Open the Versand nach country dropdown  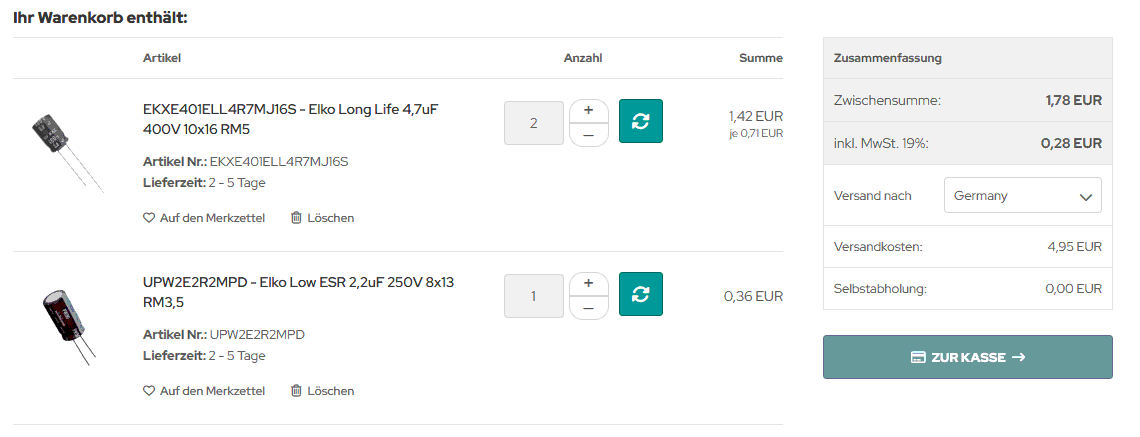(x=1022, y=196)
